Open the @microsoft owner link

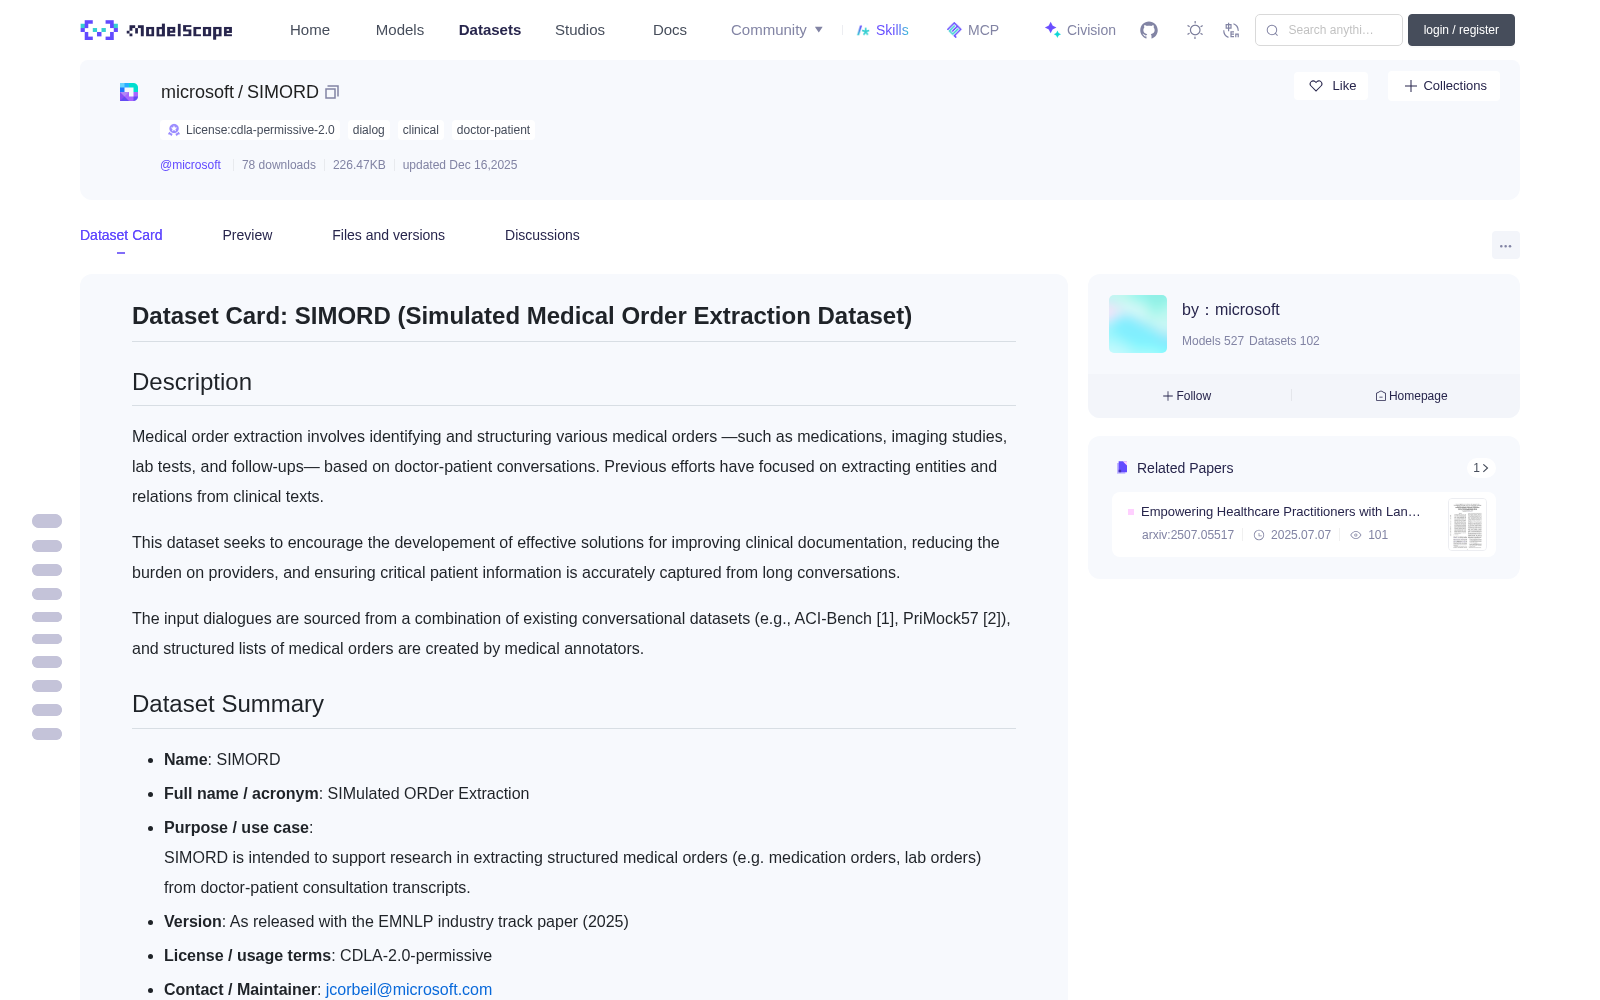(190, 165)
